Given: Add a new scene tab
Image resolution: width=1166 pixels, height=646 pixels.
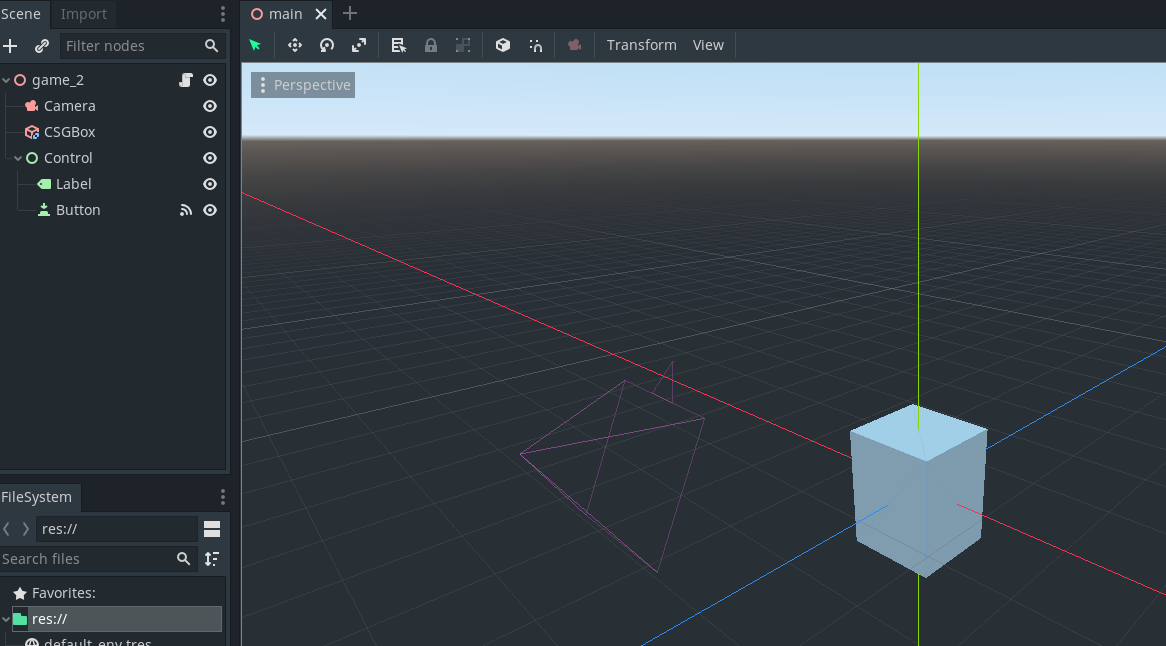Looking at the screenshot, I should [350, 13].
